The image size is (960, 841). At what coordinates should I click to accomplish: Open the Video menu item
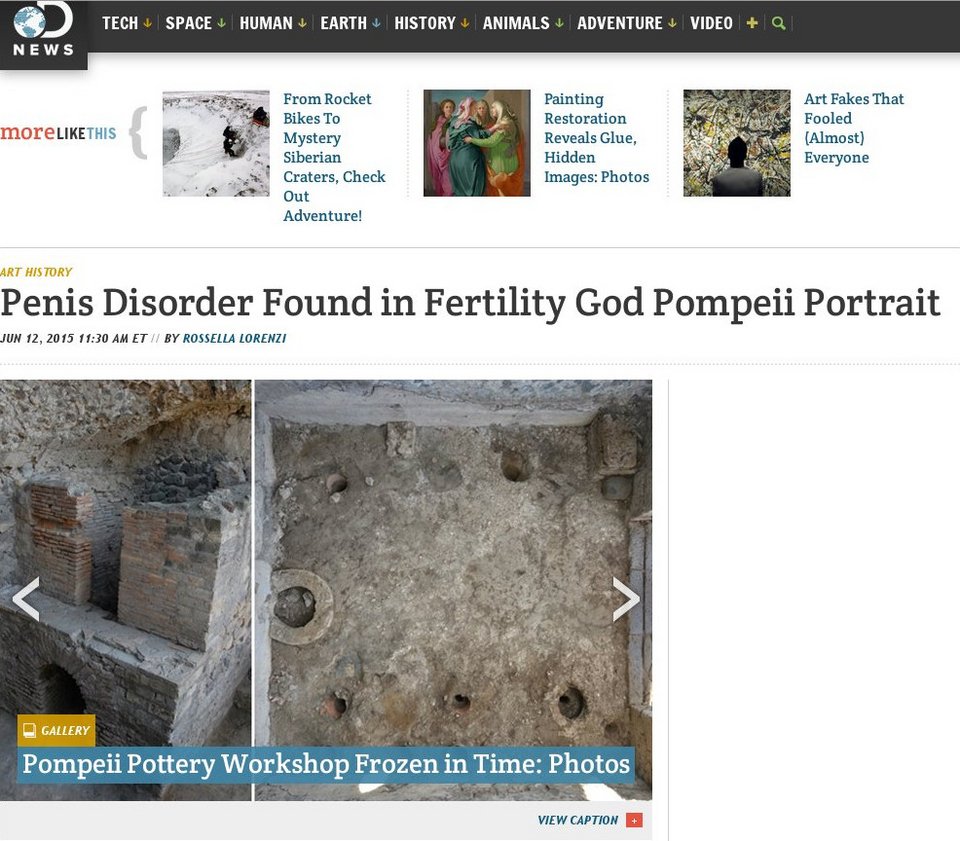(x=711, y=23)
